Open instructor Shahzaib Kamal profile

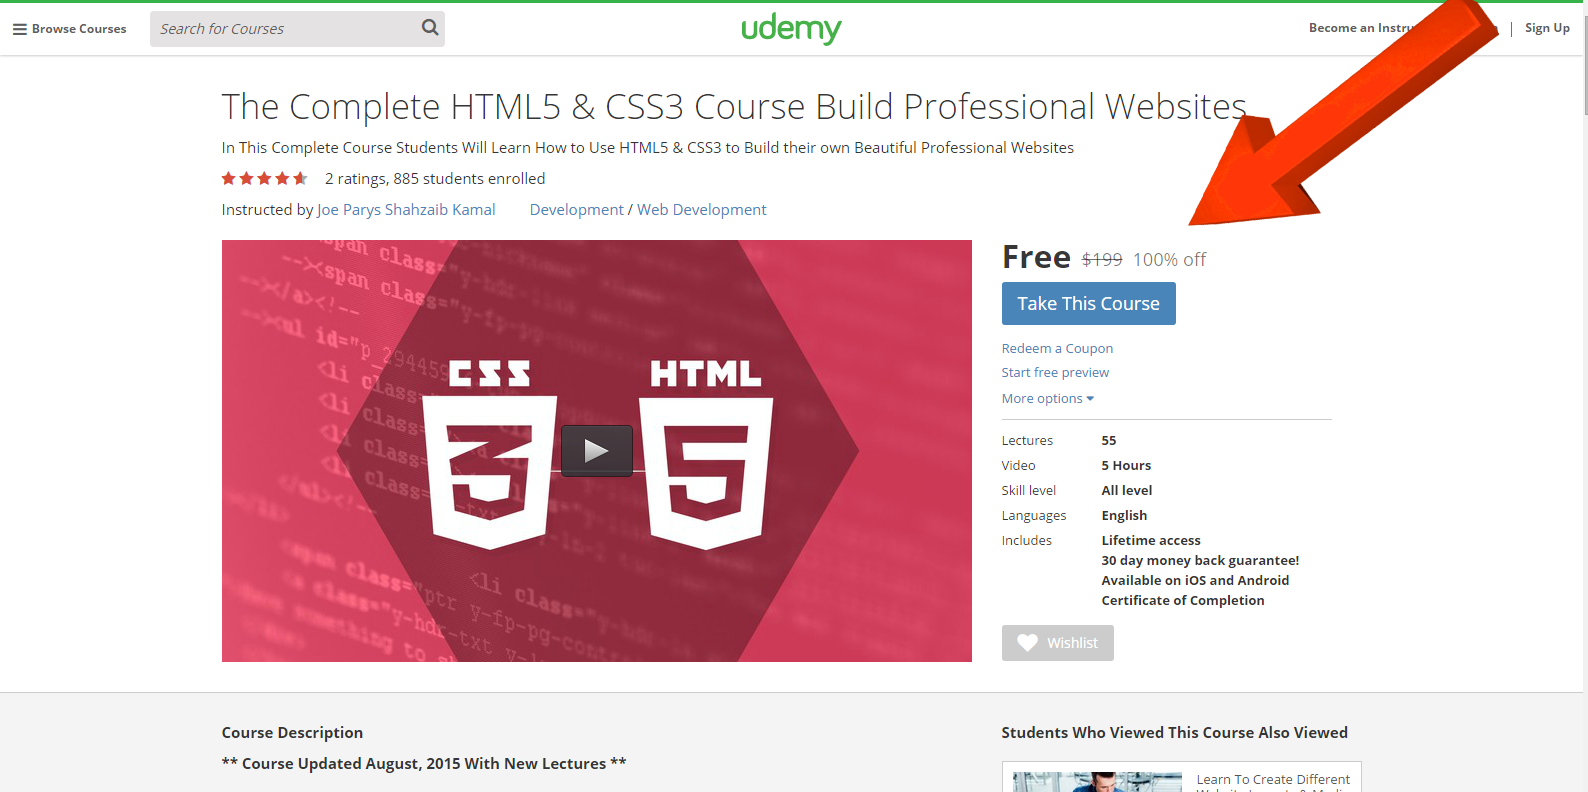click(440, 210)
